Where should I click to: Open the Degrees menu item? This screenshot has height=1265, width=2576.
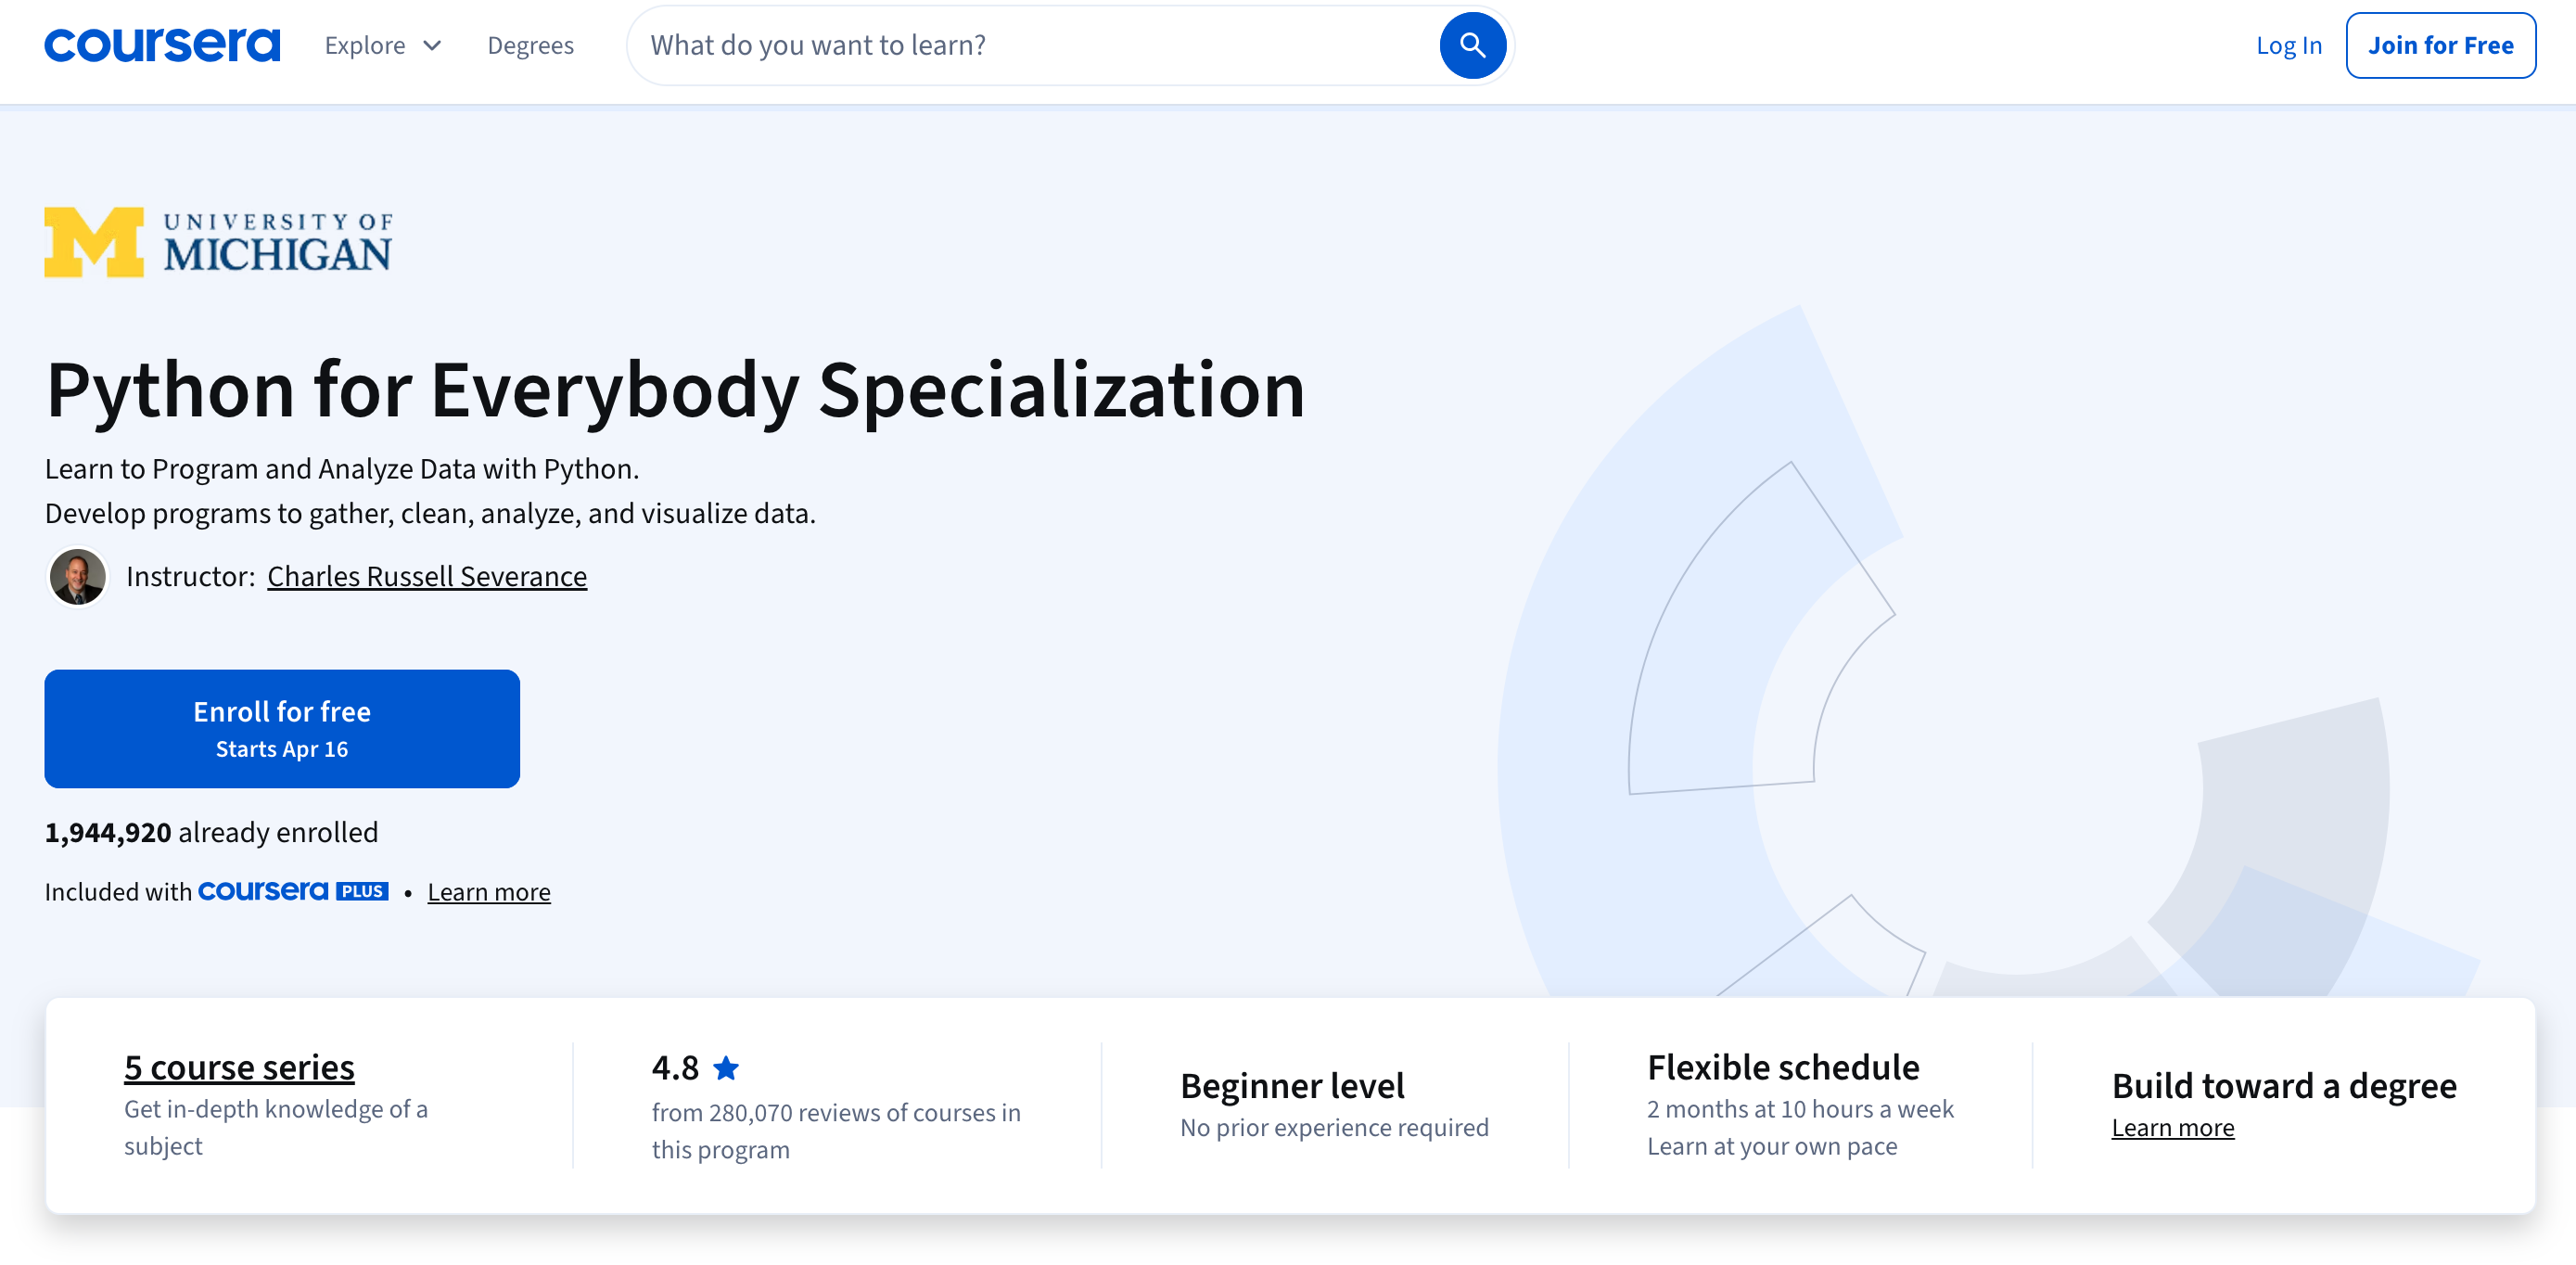[x=530, y=45]
